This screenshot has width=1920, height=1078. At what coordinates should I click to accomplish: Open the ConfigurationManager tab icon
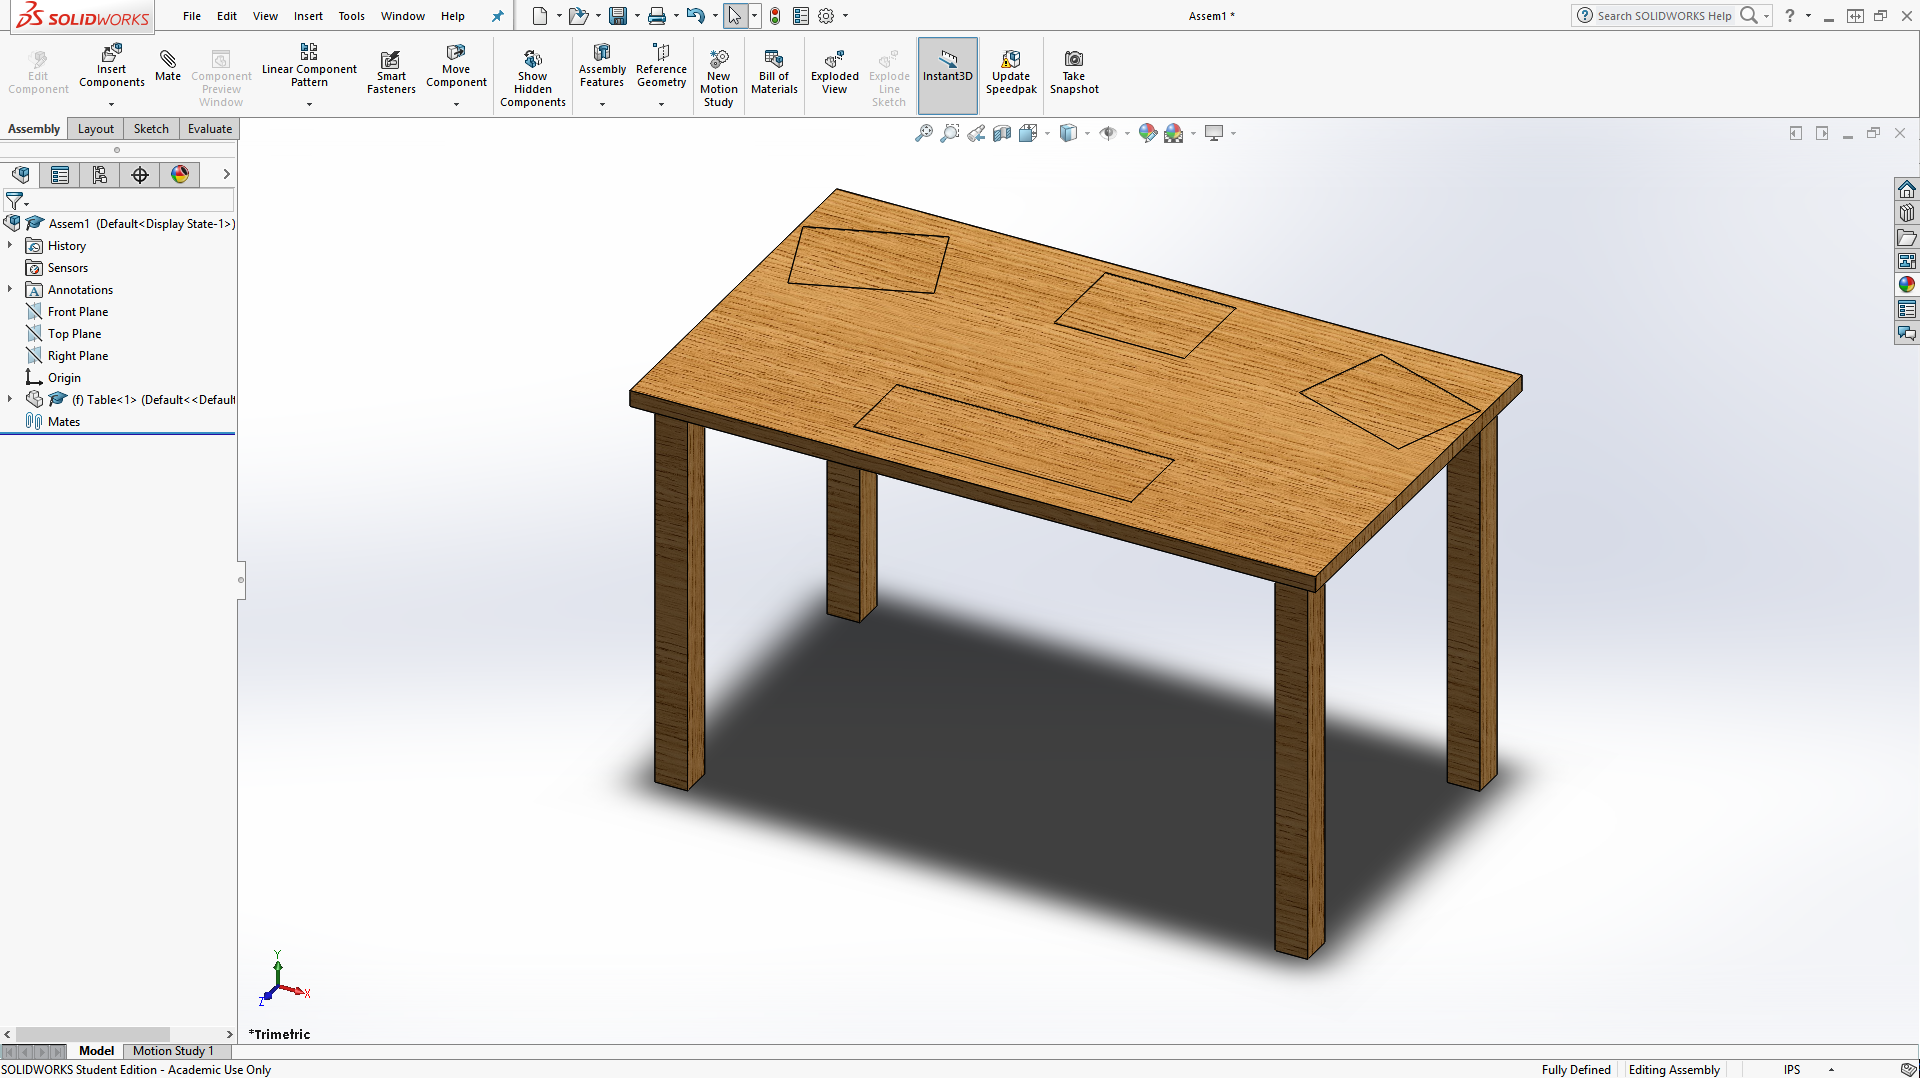click(100, 175)
